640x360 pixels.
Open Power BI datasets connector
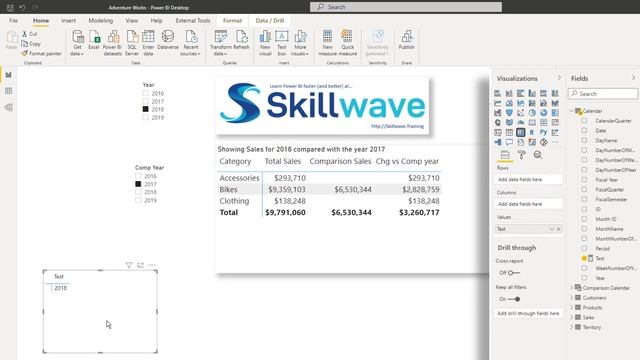click(x=112, y=43)
